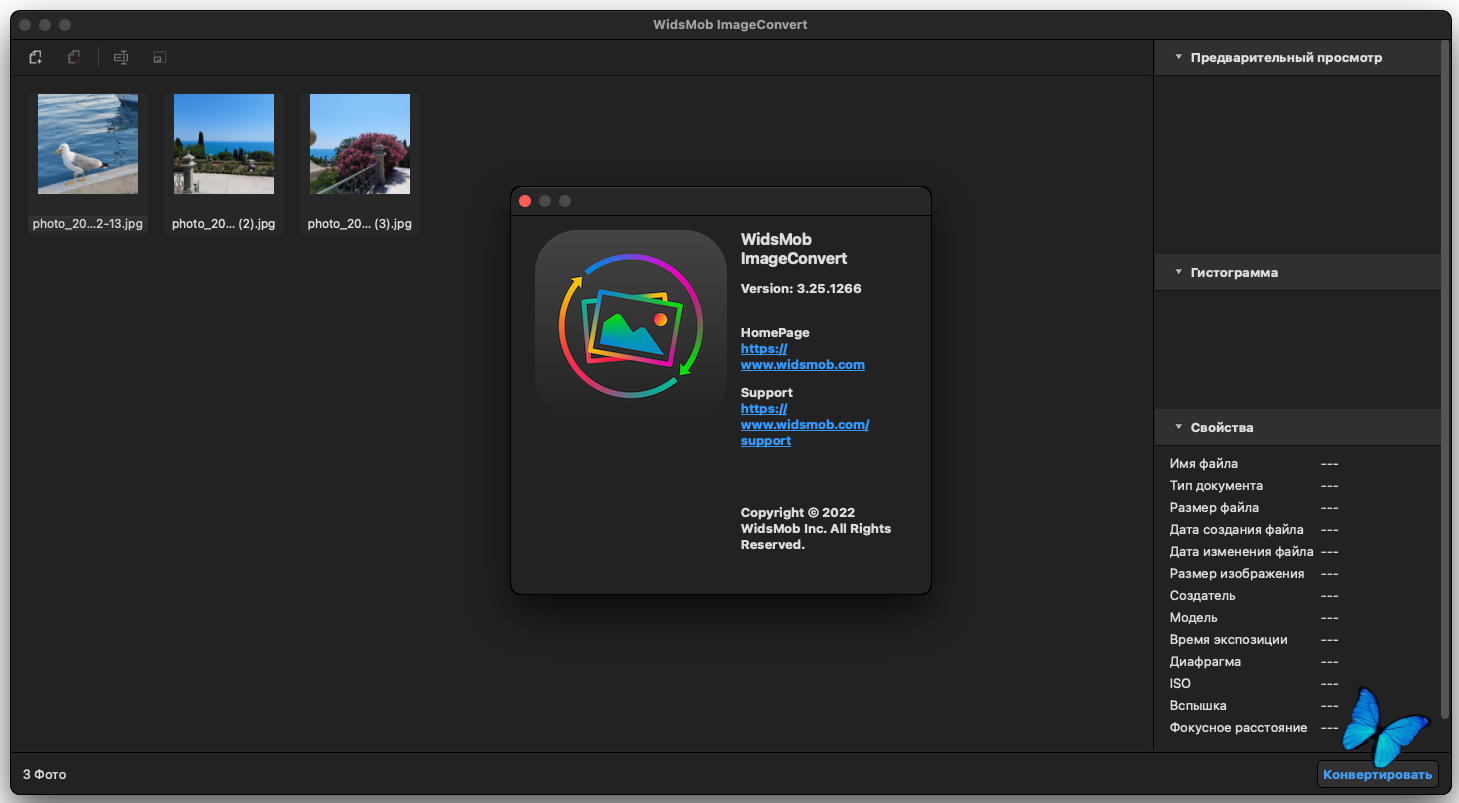Click the Copyright © 2022 WidsMob text
Viewport: 1459px width, 803px height.
click(x=816, y=529)
